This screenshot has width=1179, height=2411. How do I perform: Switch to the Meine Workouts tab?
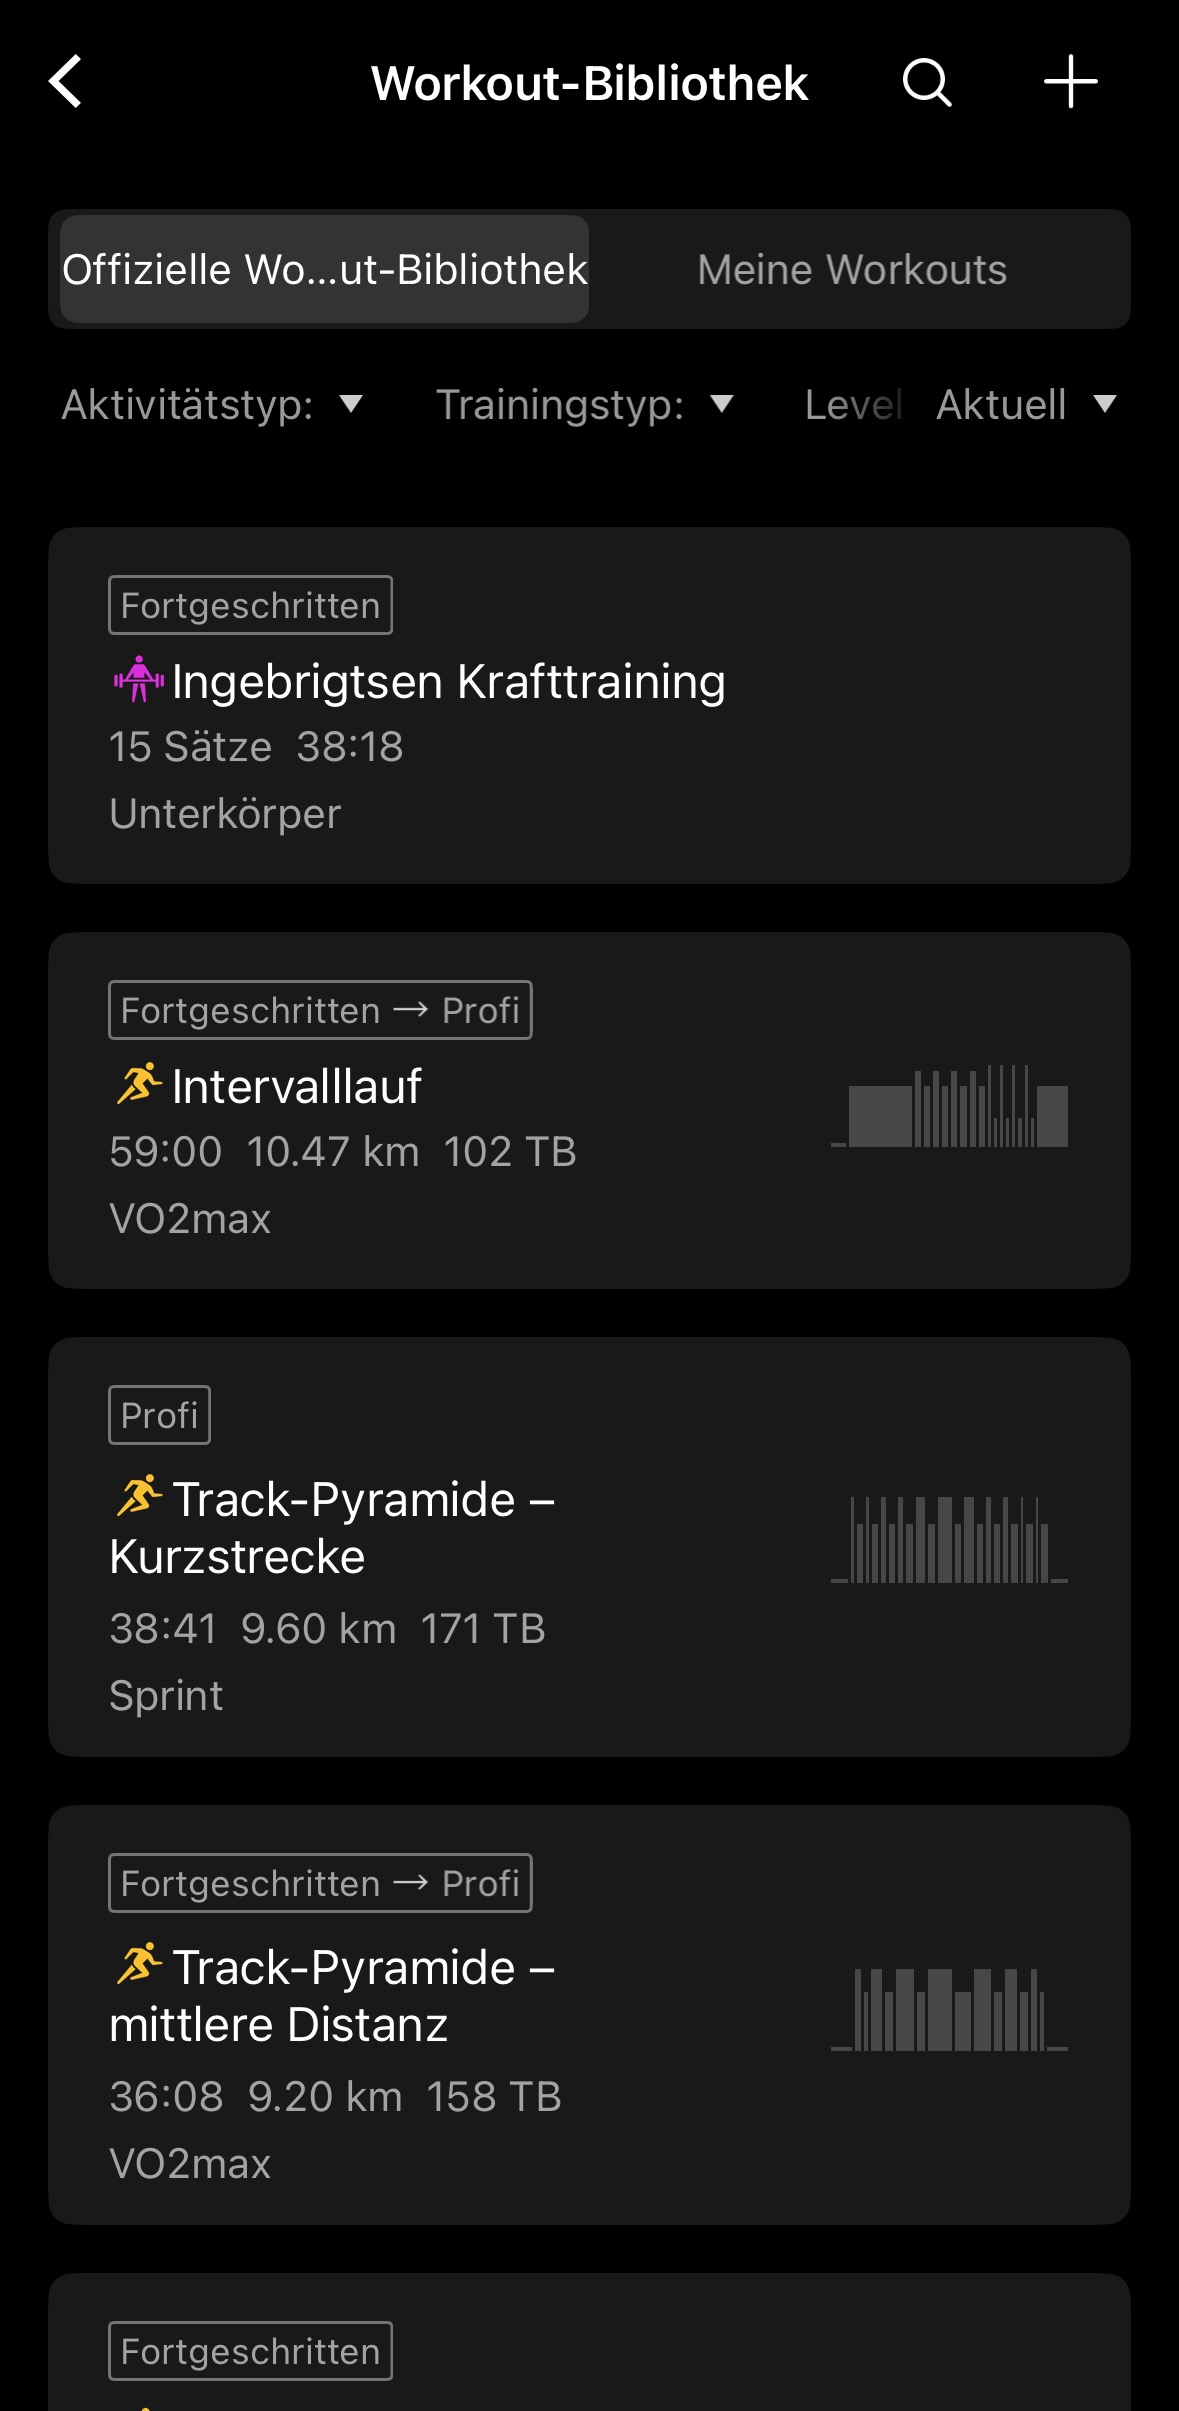pyautogui.click(x=852, y=270)
